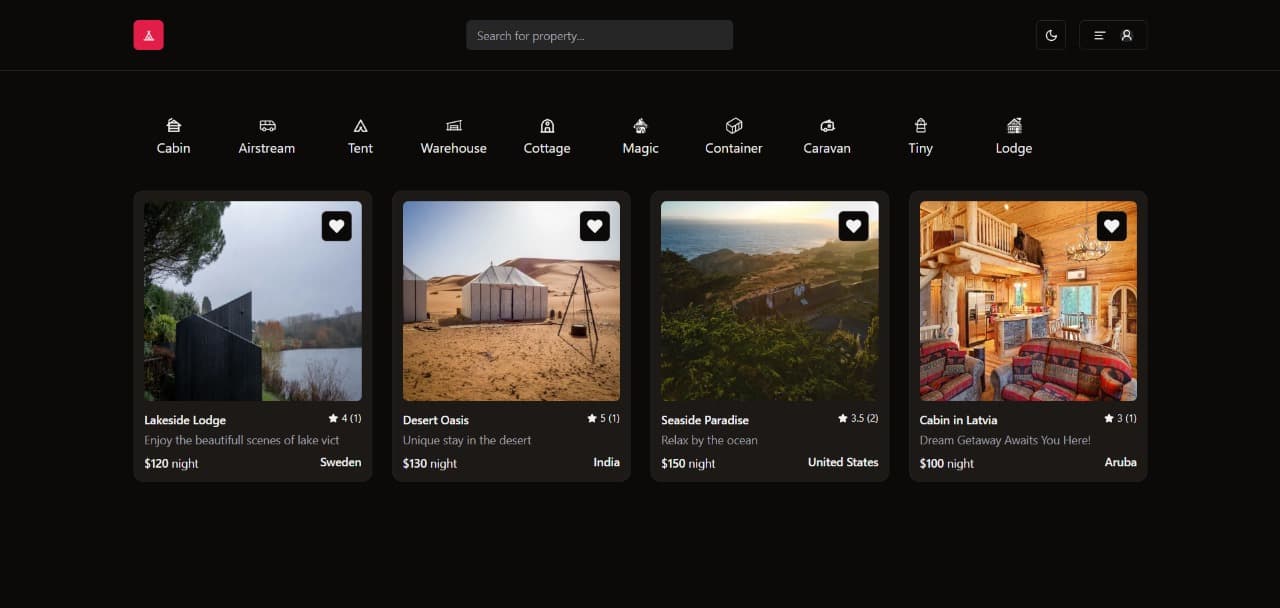Image resolution: width=1280 pixels, height=608 pixels.
Task: Filter by the Caravan category
Action: click(827, 137)
